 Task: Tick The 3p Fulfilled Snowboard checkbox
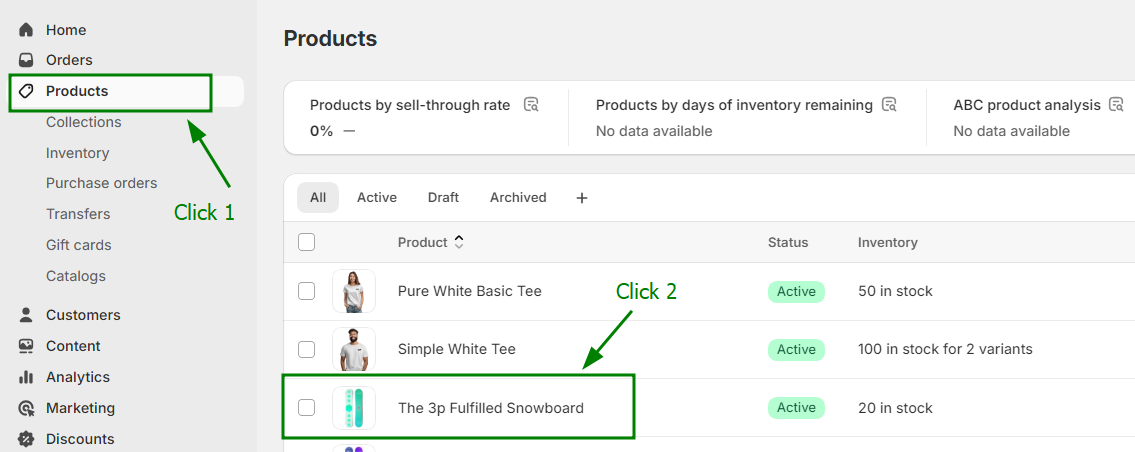pos(307,407)
